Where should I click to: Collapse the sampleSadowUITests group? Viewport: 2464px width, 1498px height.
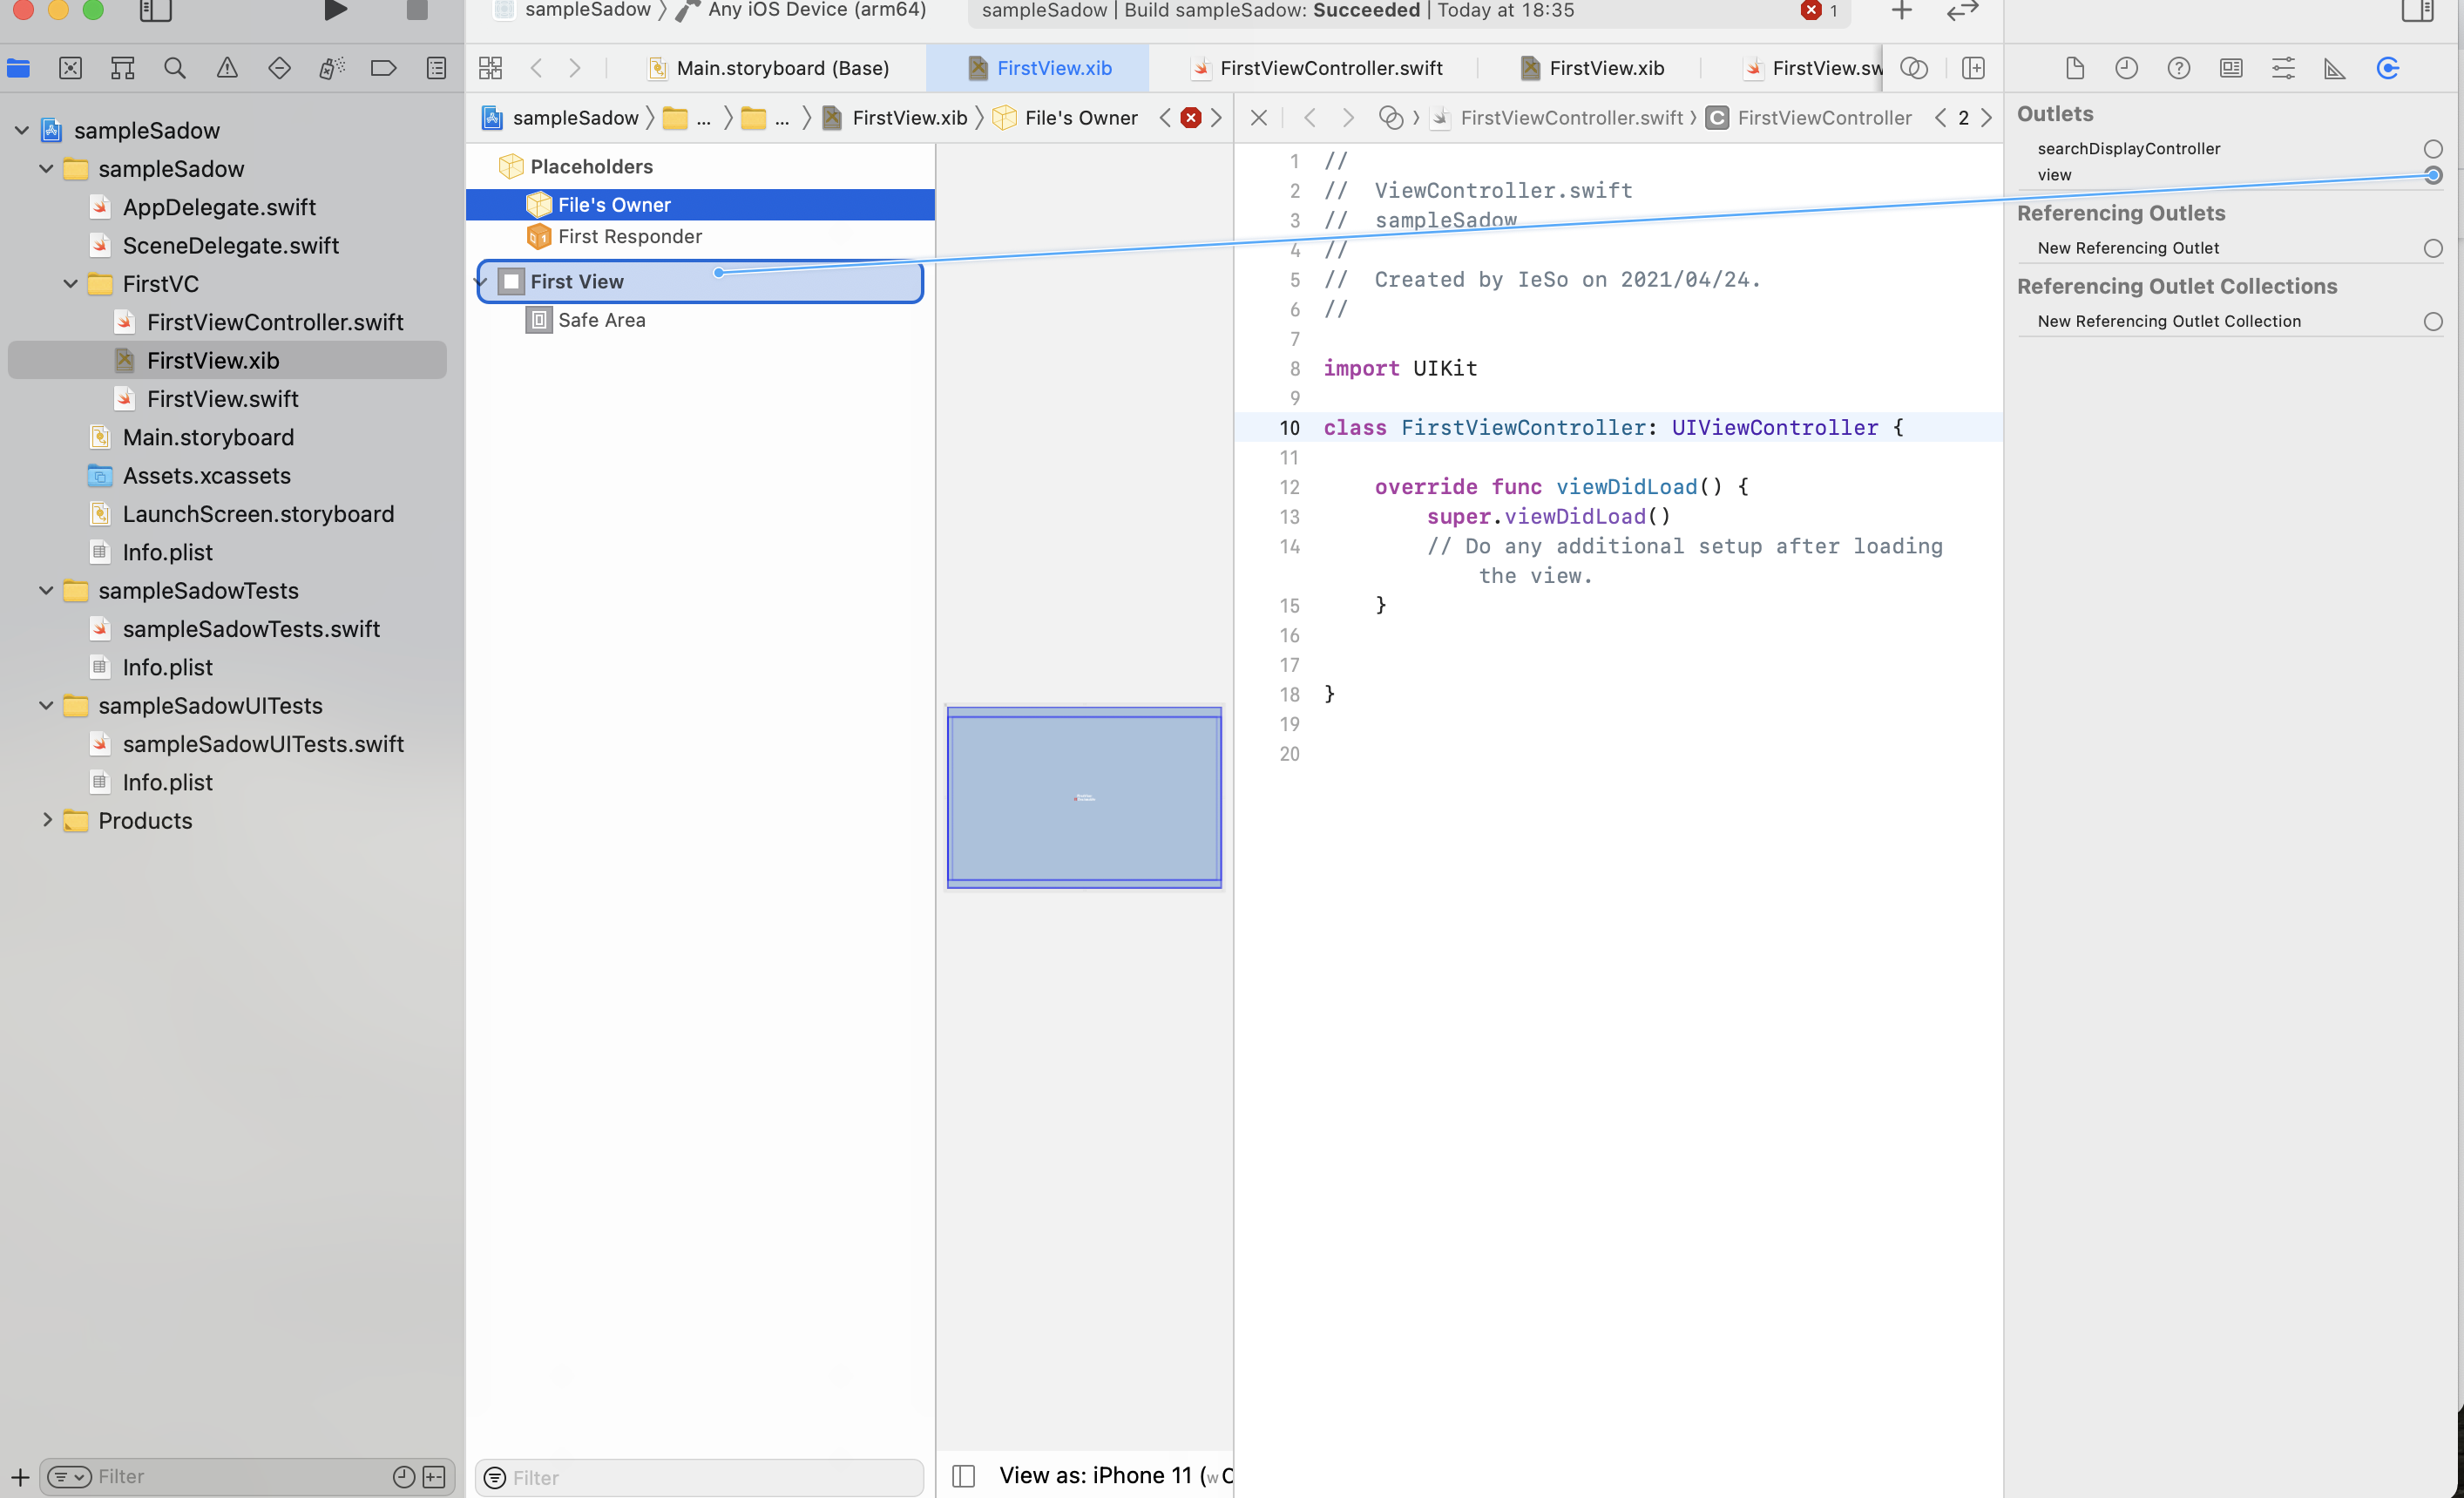pos(46,706)
